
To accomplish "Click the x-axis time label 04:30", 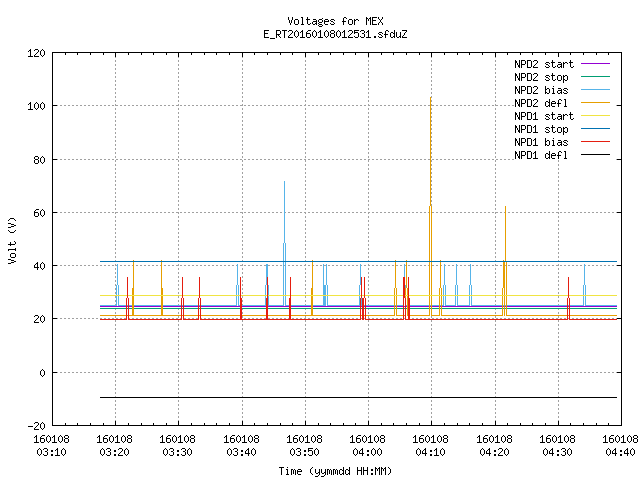I will pos(558,453).
